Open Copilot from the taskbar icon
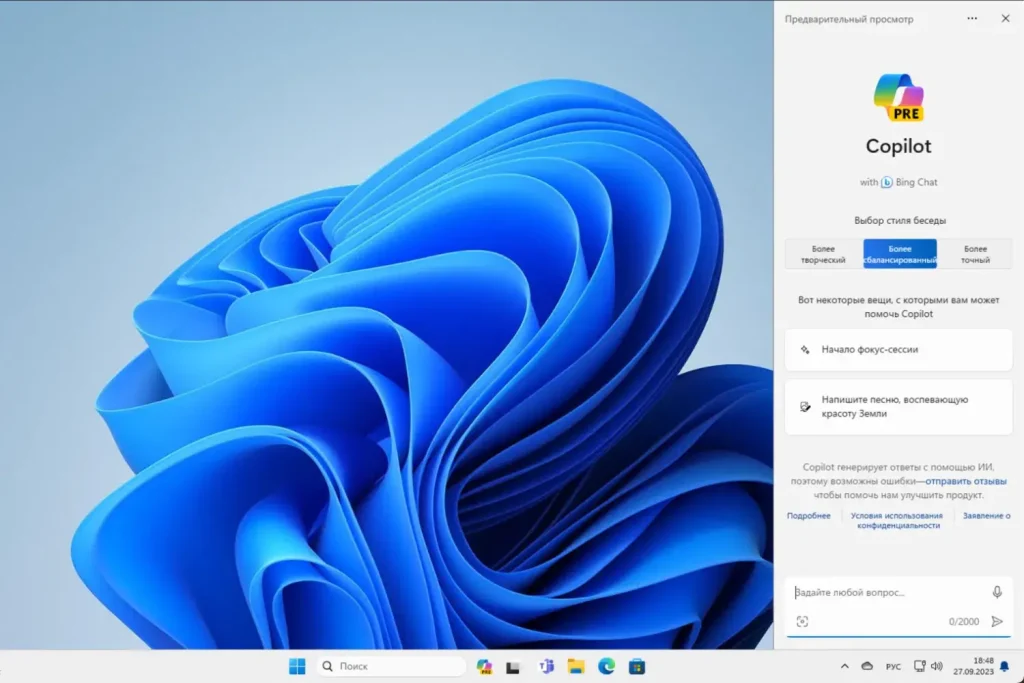This screenshot has height=683, width=1024. coord(485,666)
